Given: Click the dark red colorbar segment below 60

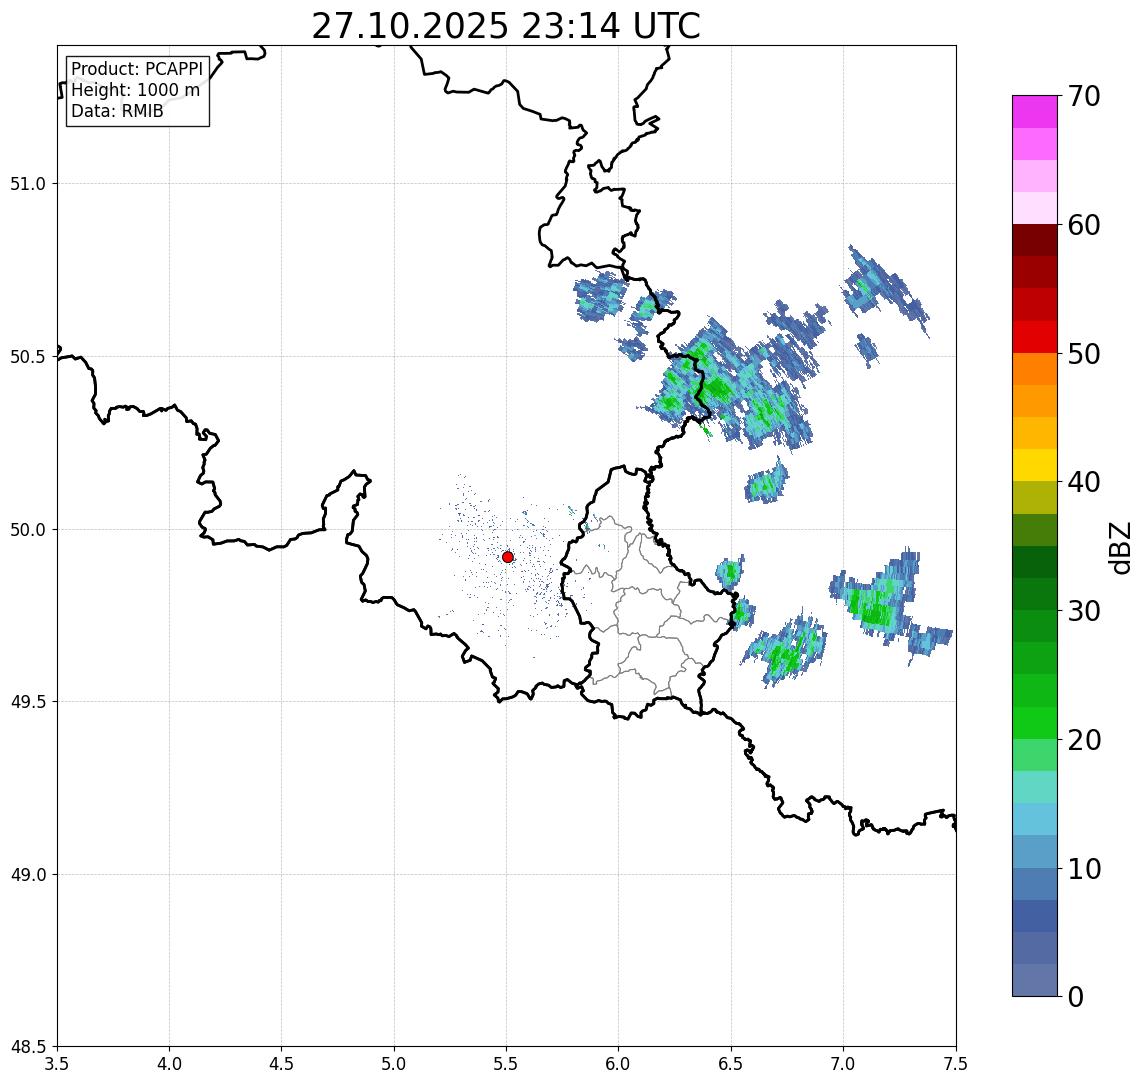Looking at the screenshot, I should click(x=1035, y=240).
